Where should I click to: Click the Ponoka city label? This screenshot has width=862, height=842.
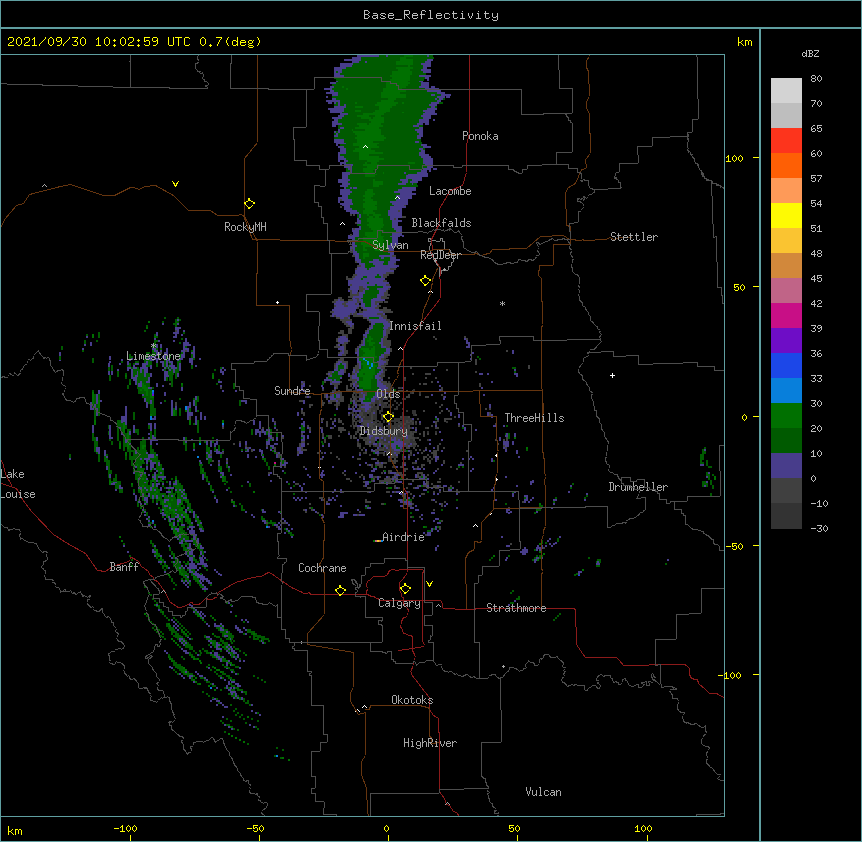tap(480, 136)
